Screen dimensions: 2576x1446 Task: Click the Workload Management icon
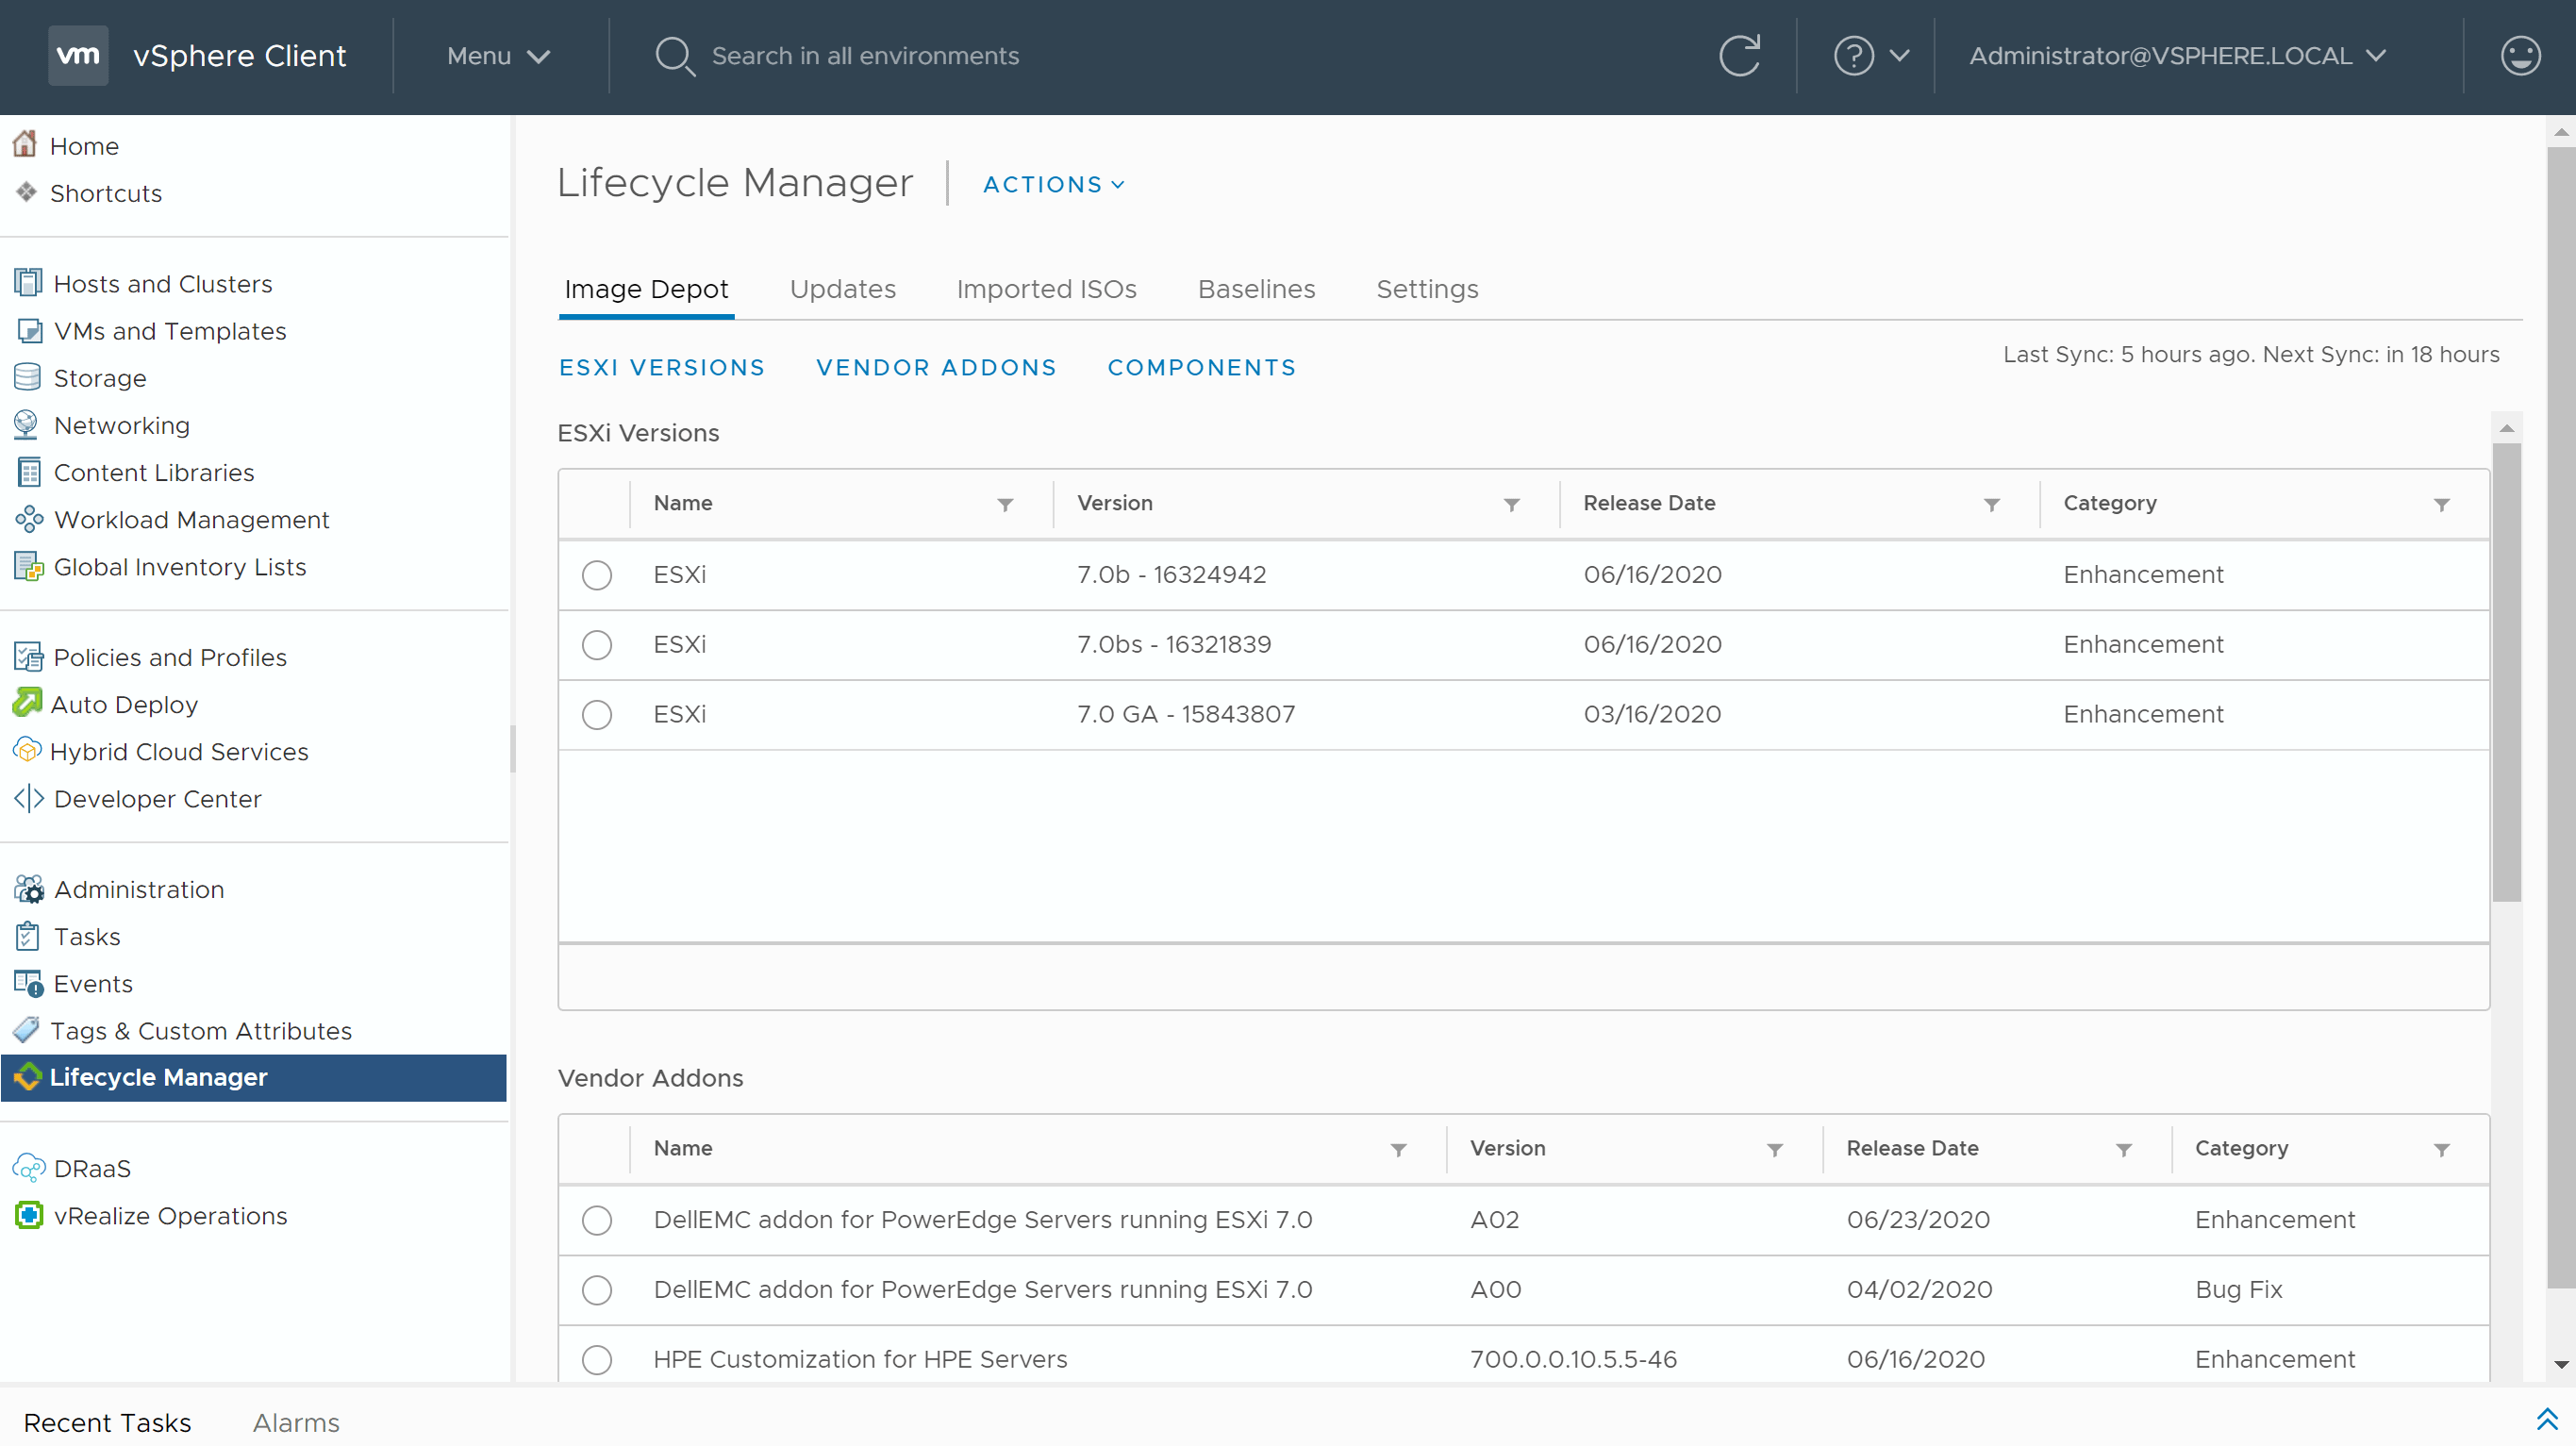26,519
